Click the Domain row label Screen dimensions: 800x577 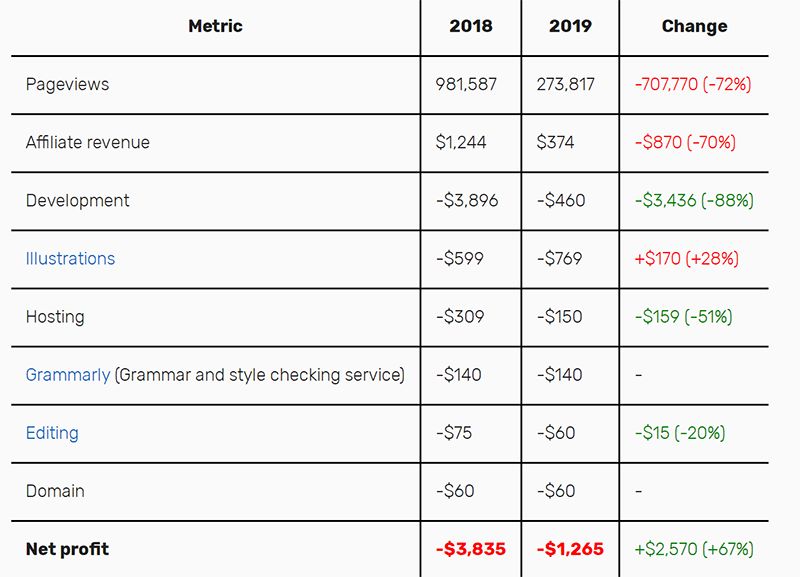[x=55, y=491]
